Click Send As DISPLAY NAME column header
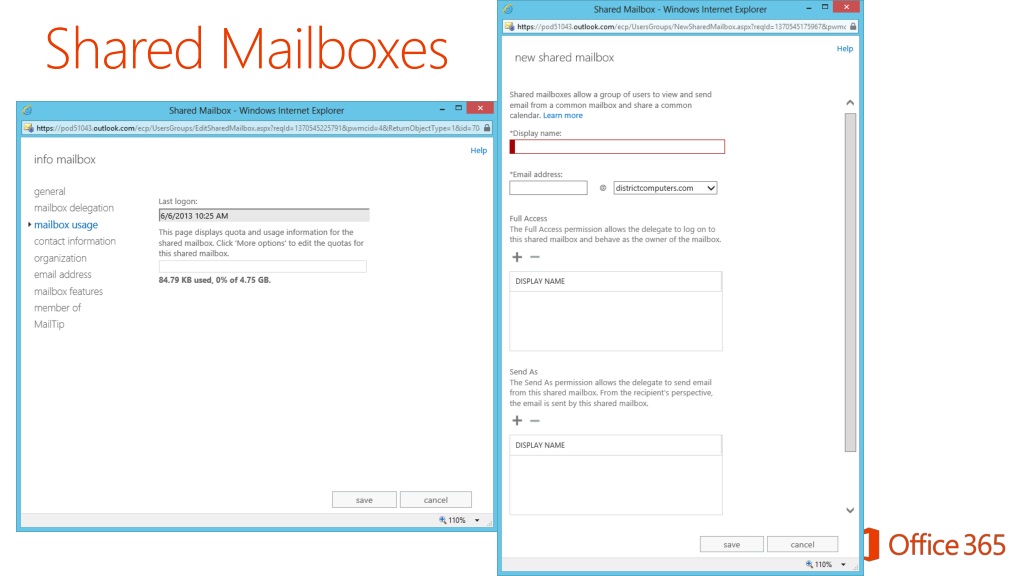 616,445
